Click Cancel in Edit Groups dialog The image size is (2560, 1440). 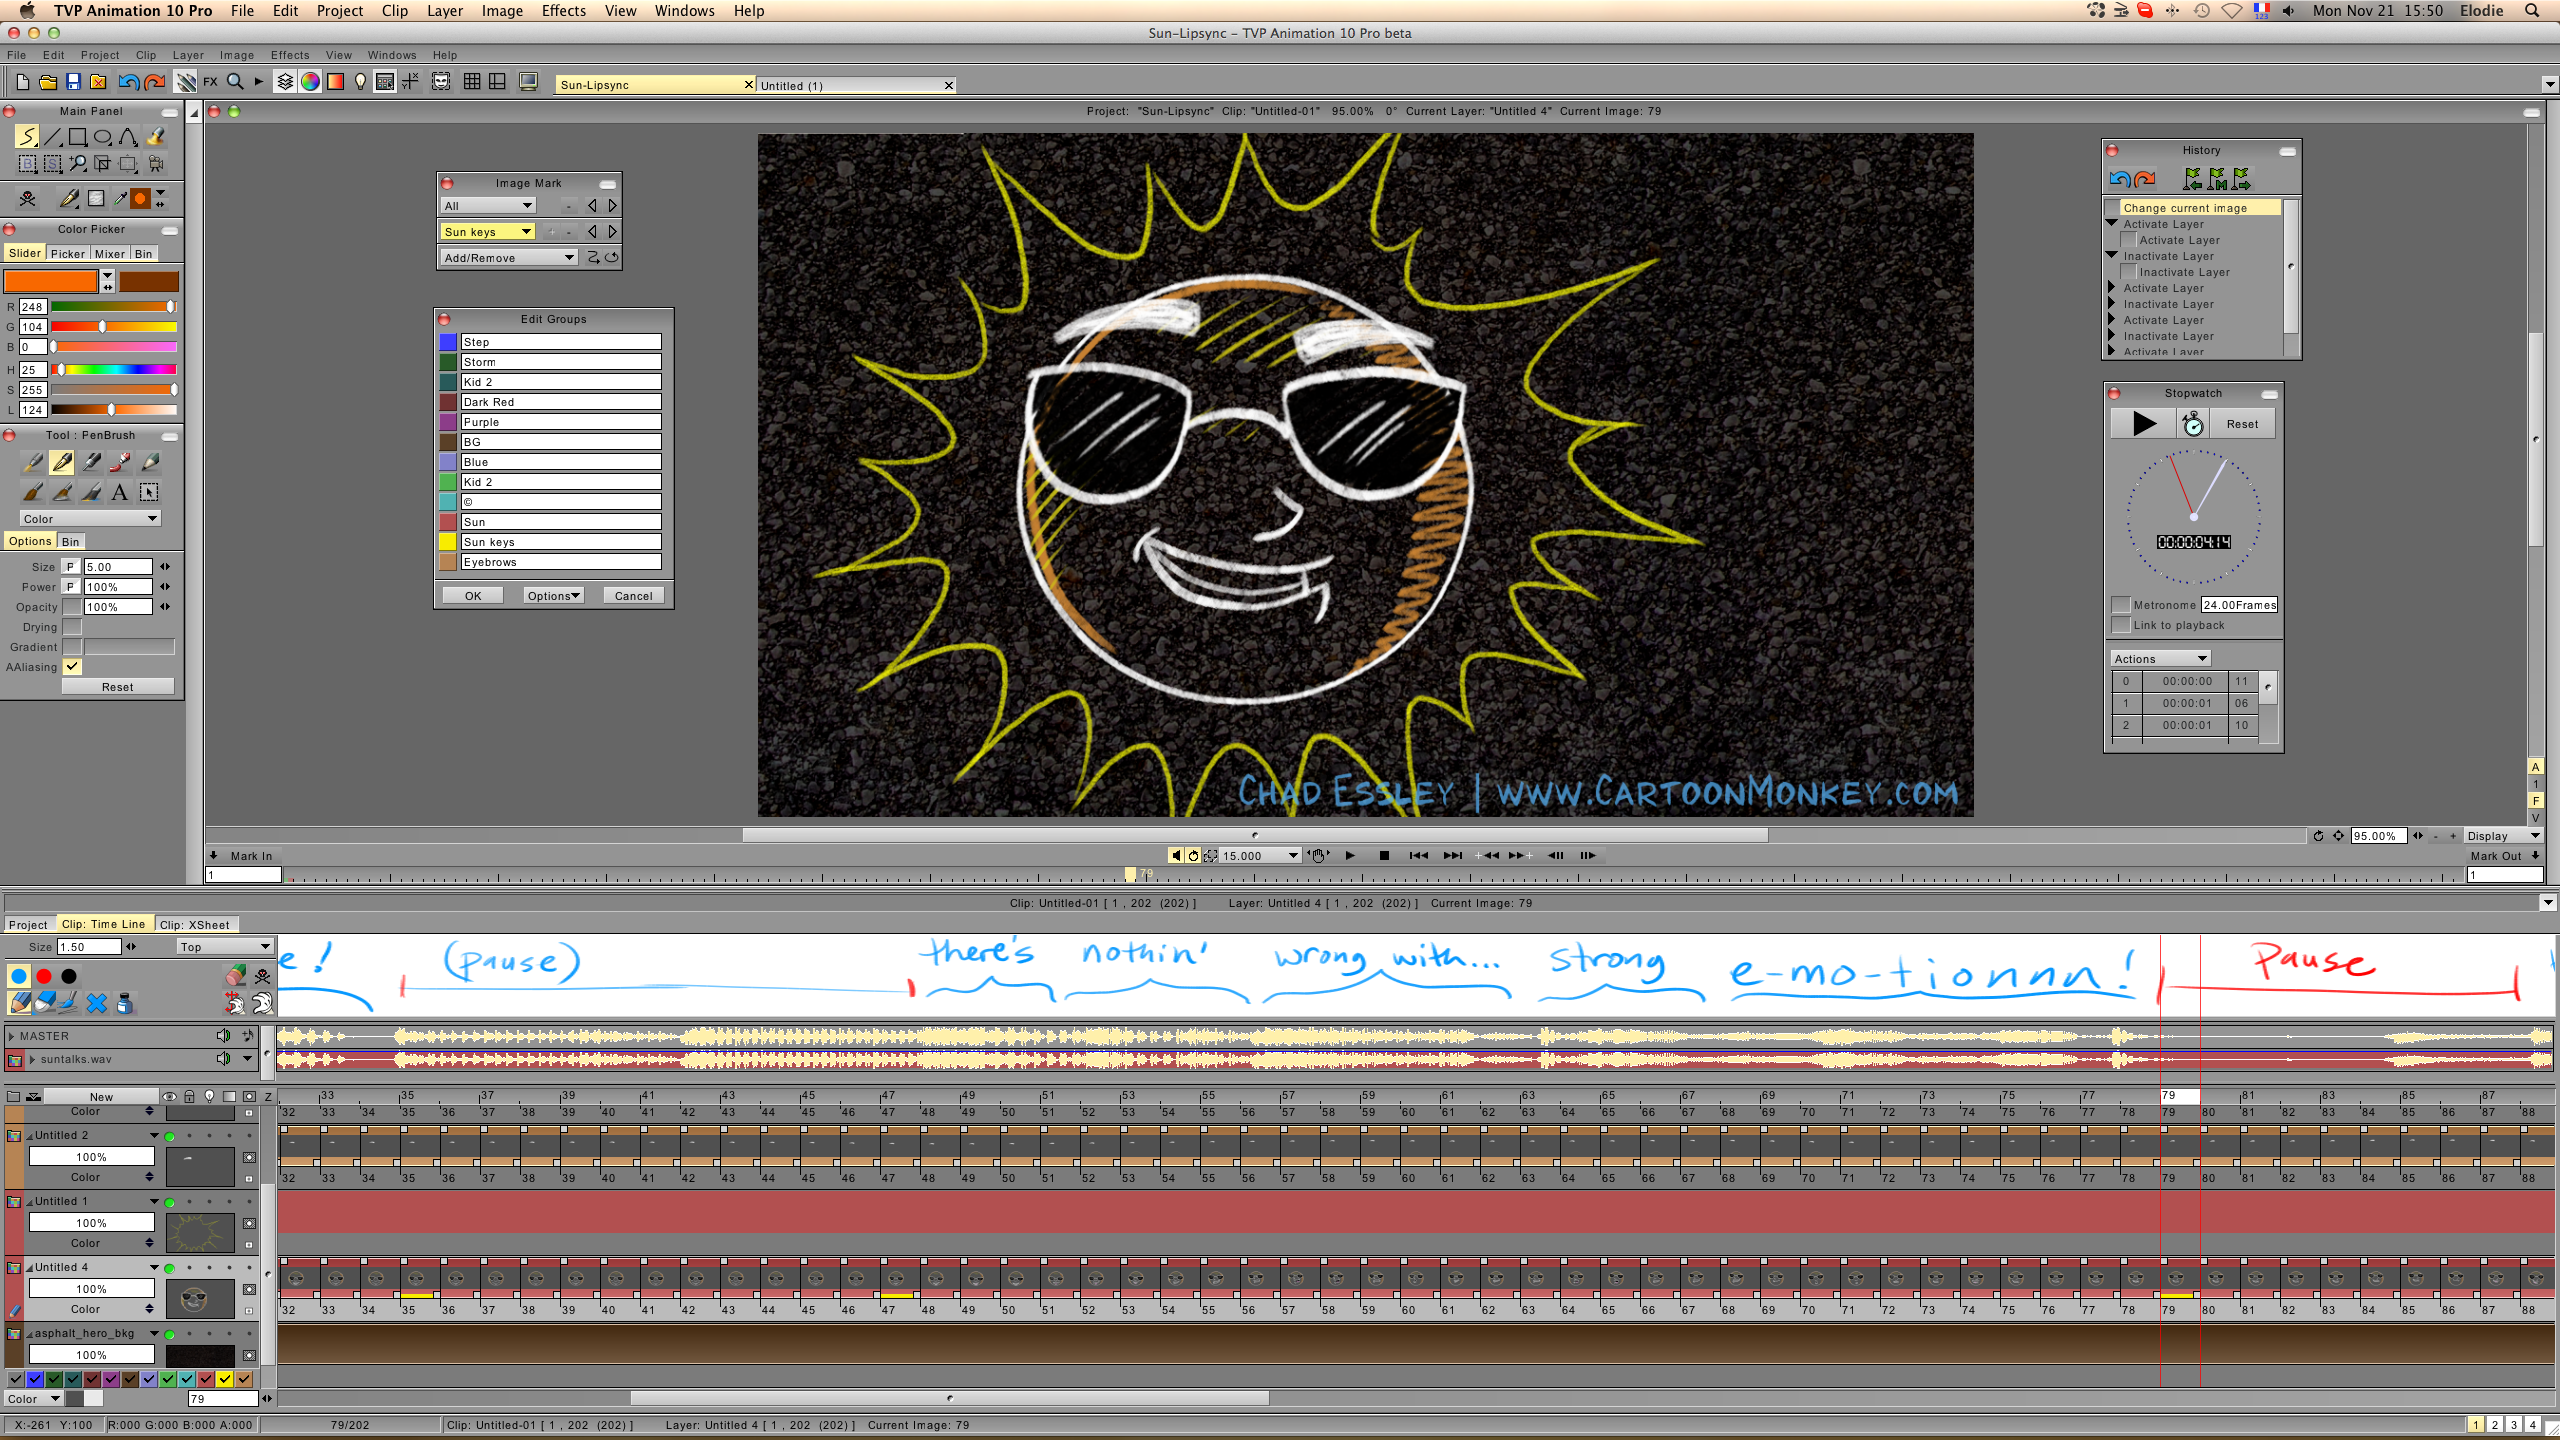(x=634, y=596)
